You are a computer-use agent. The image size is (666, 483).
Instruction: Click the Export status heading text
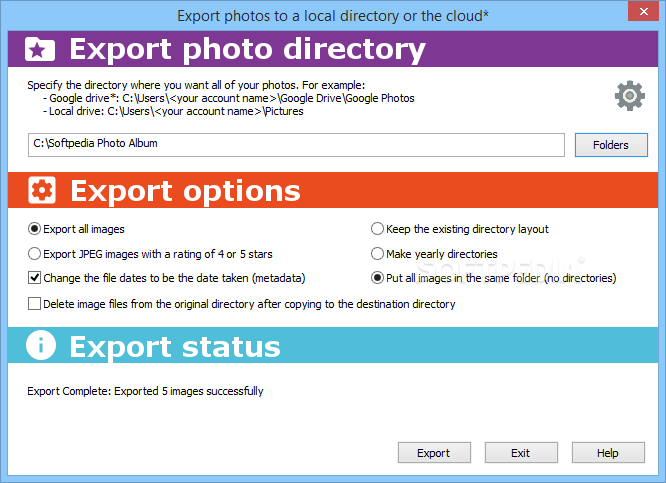tap(175, 347)
